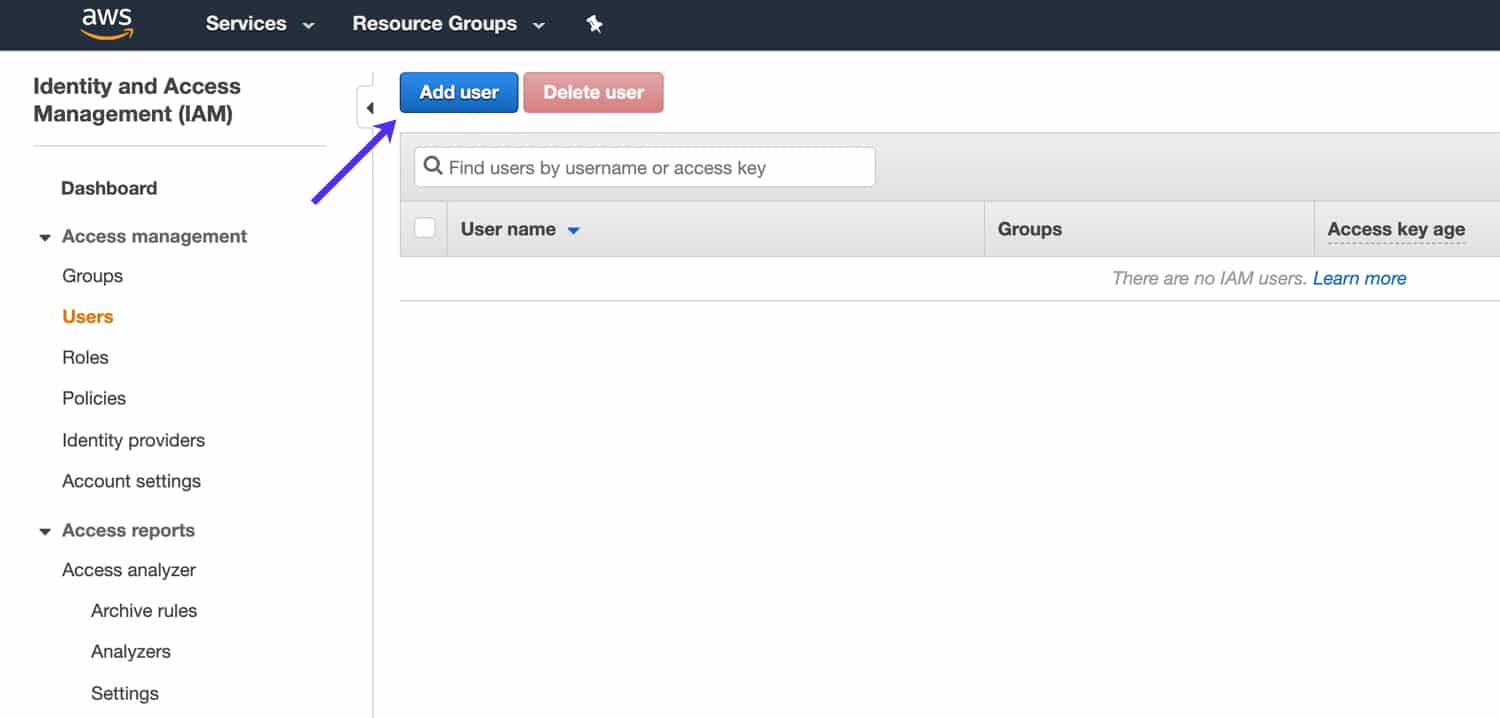
Task: Click the Add user button
Action: 458,91
